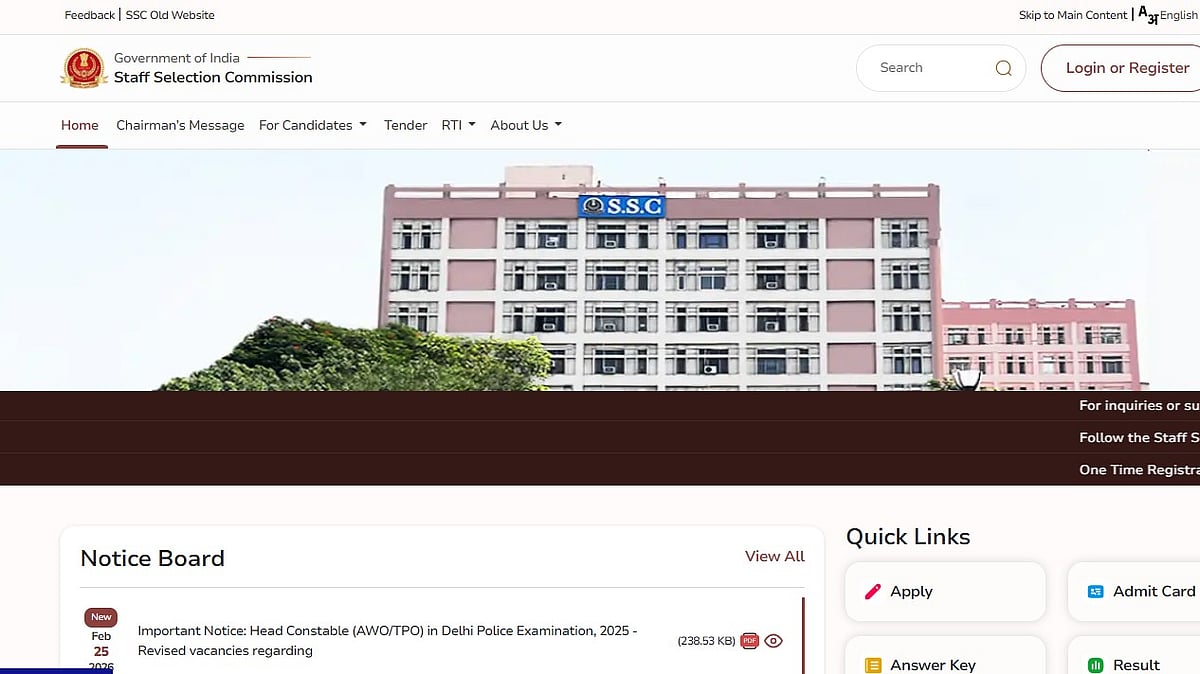The height and width of the screenshot is (674, 1200).
Task: Click the Admit Card icon
Action: (1095, 591)
